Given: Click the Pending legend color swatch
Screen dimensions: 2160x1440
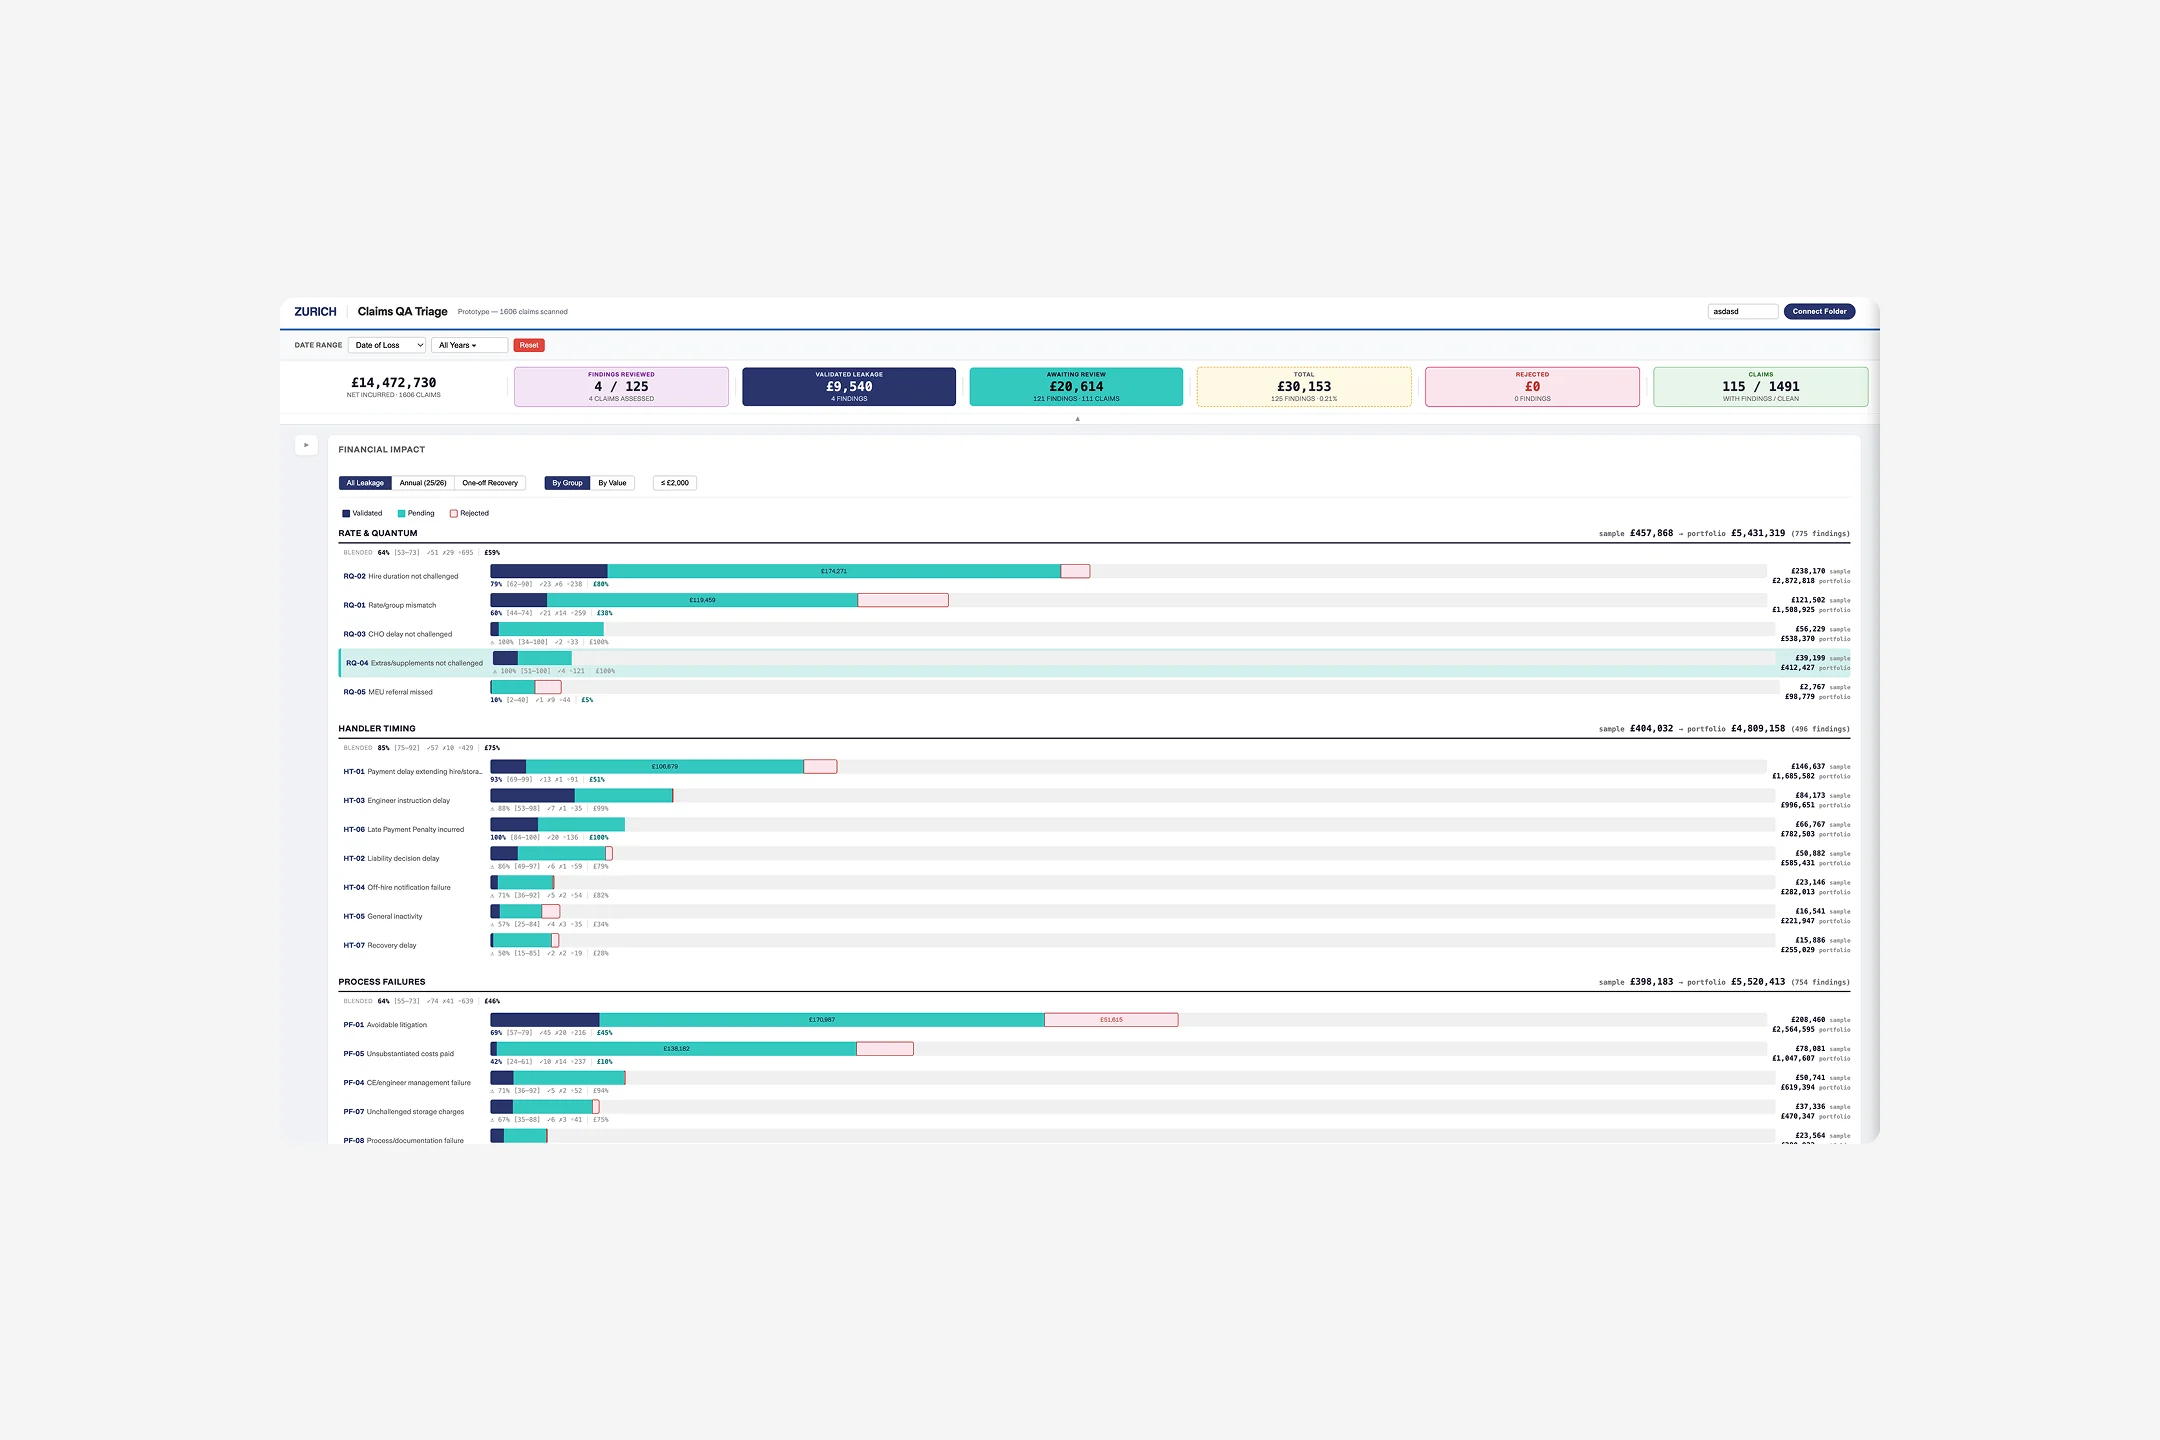Looking at the screenshot, I should click(x=401, y=514).
